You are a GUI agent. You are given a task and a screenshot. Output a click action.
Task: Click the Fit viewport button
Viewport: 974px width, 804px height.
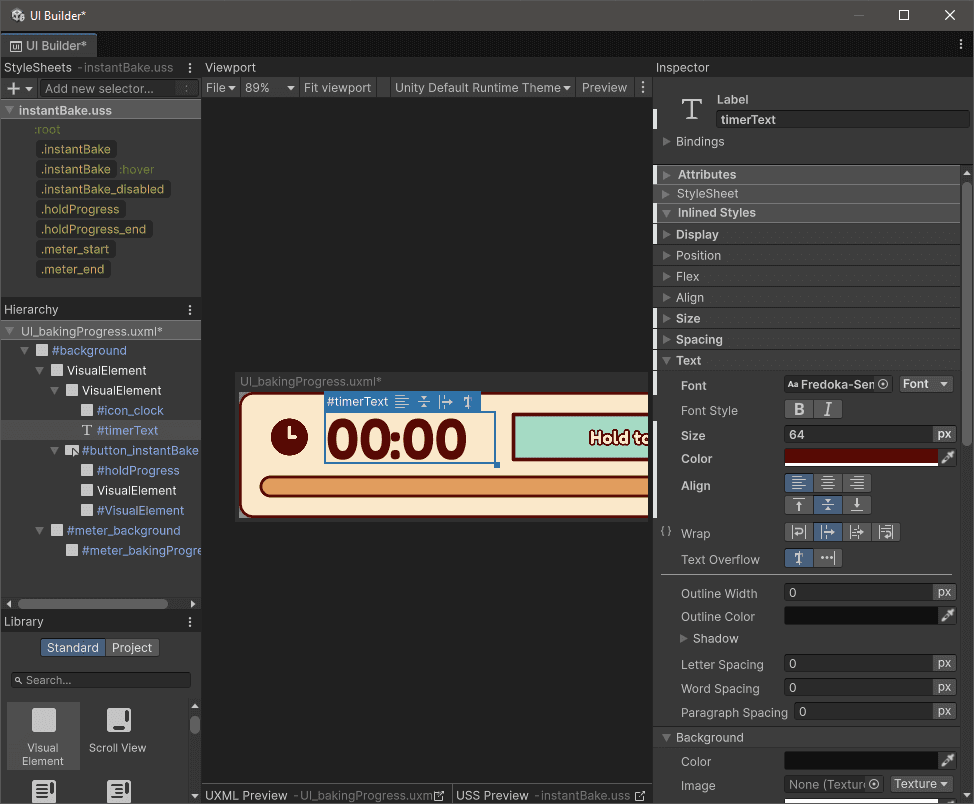337,88
